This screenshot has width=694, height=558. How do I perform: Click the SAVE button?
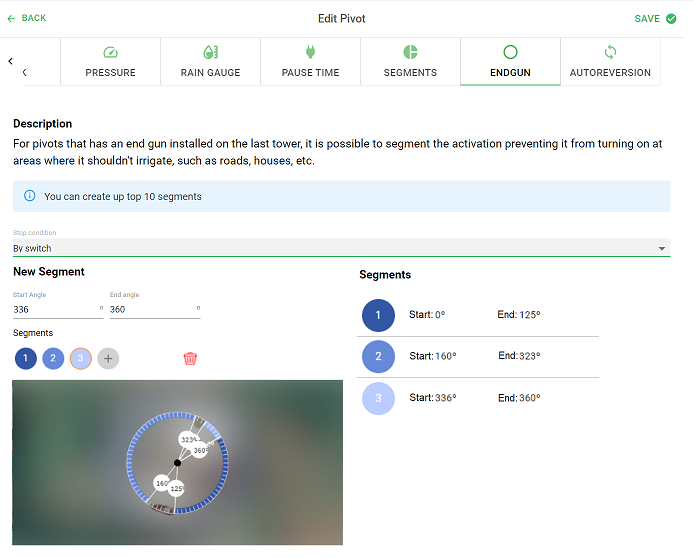tap(655, 19)
